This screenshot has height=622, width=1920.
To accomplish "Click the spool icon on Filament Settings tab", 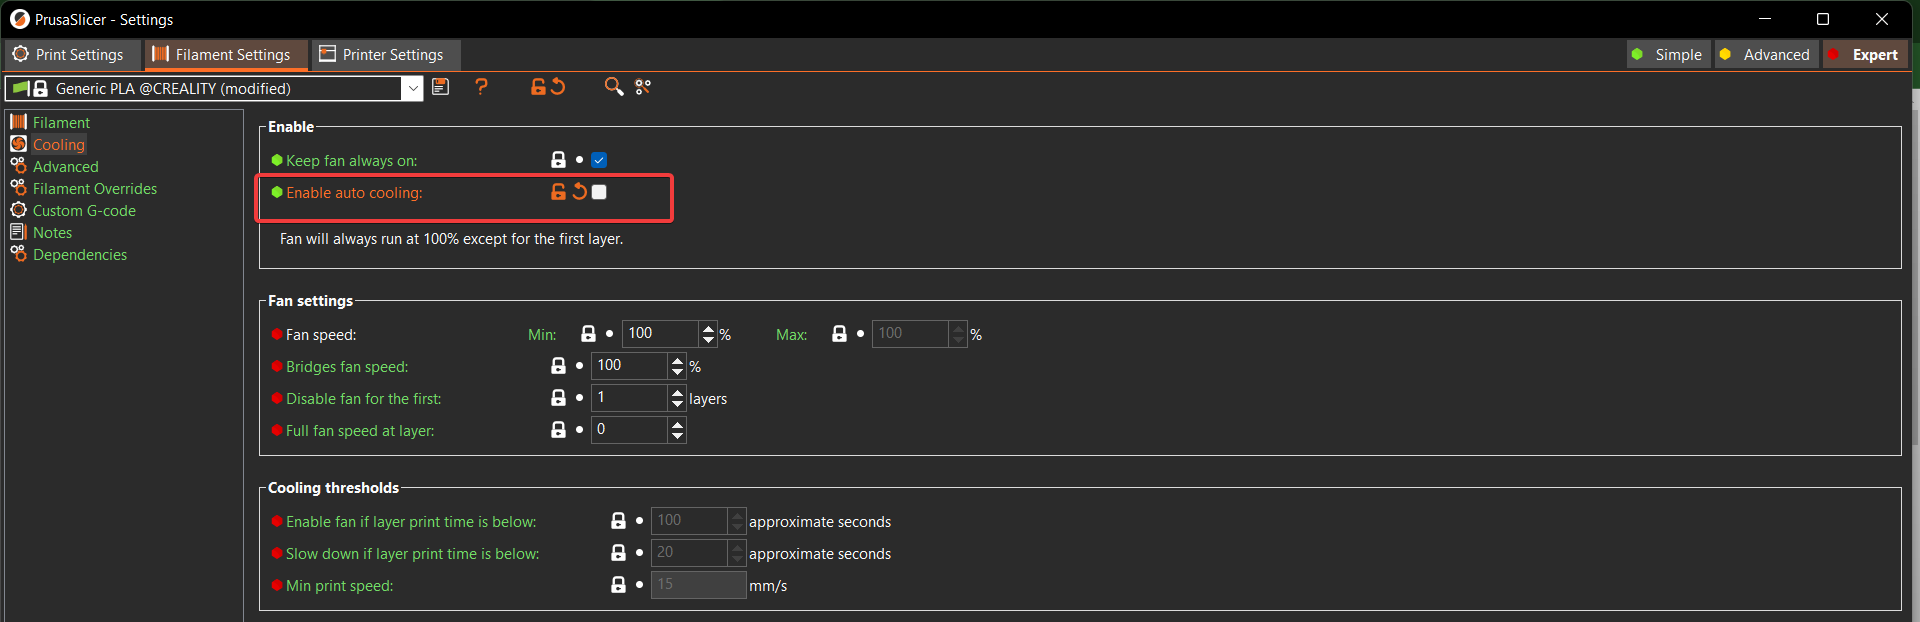I will pyautogui.click(x=160, y=54).
